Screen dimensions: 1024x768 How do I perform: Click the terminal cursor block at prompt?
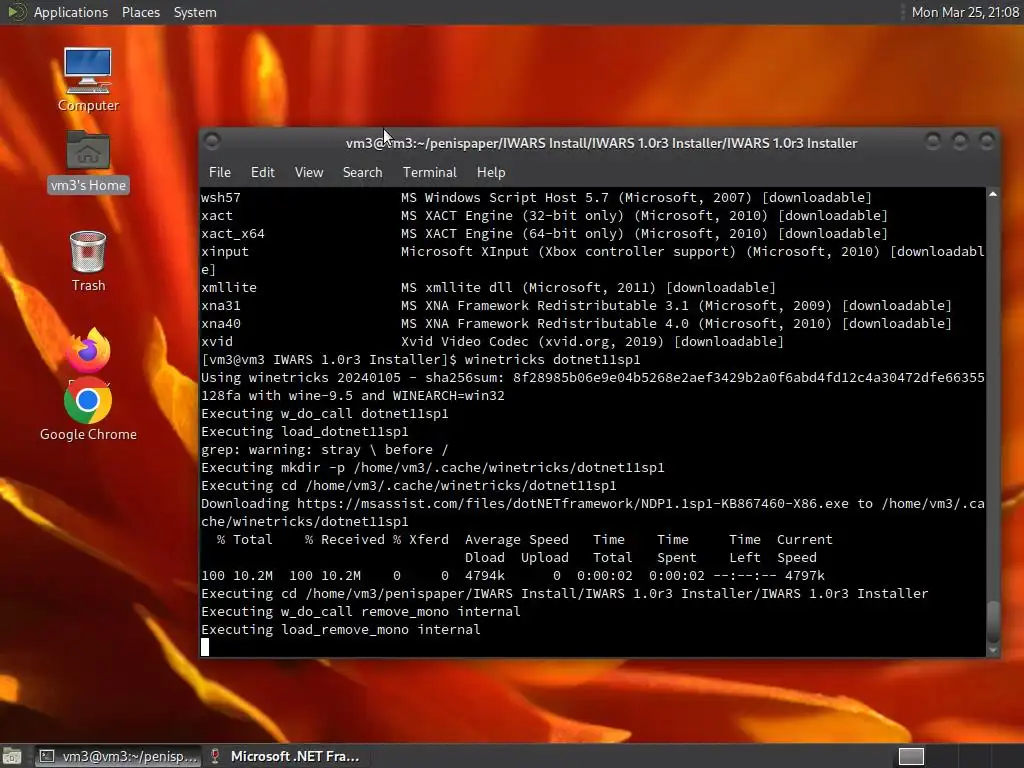point(205,647)
